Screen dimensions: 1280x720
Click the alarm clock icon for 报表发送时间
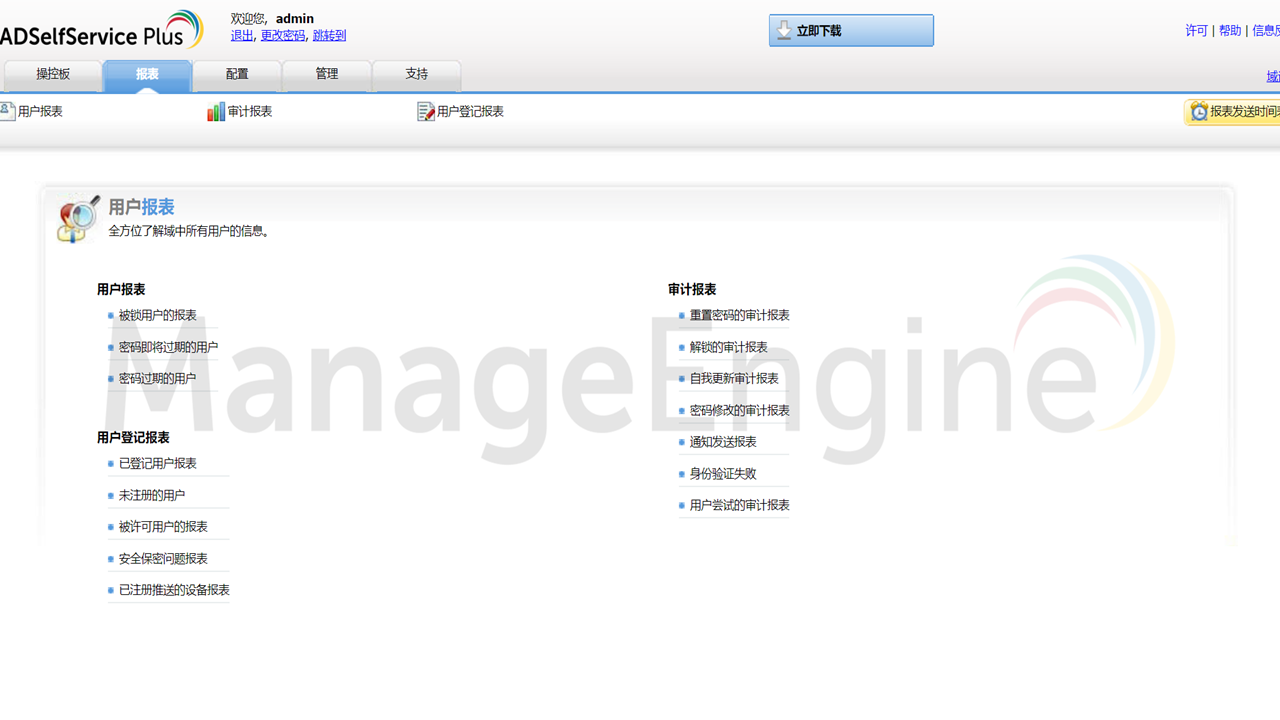point(1198,111)
